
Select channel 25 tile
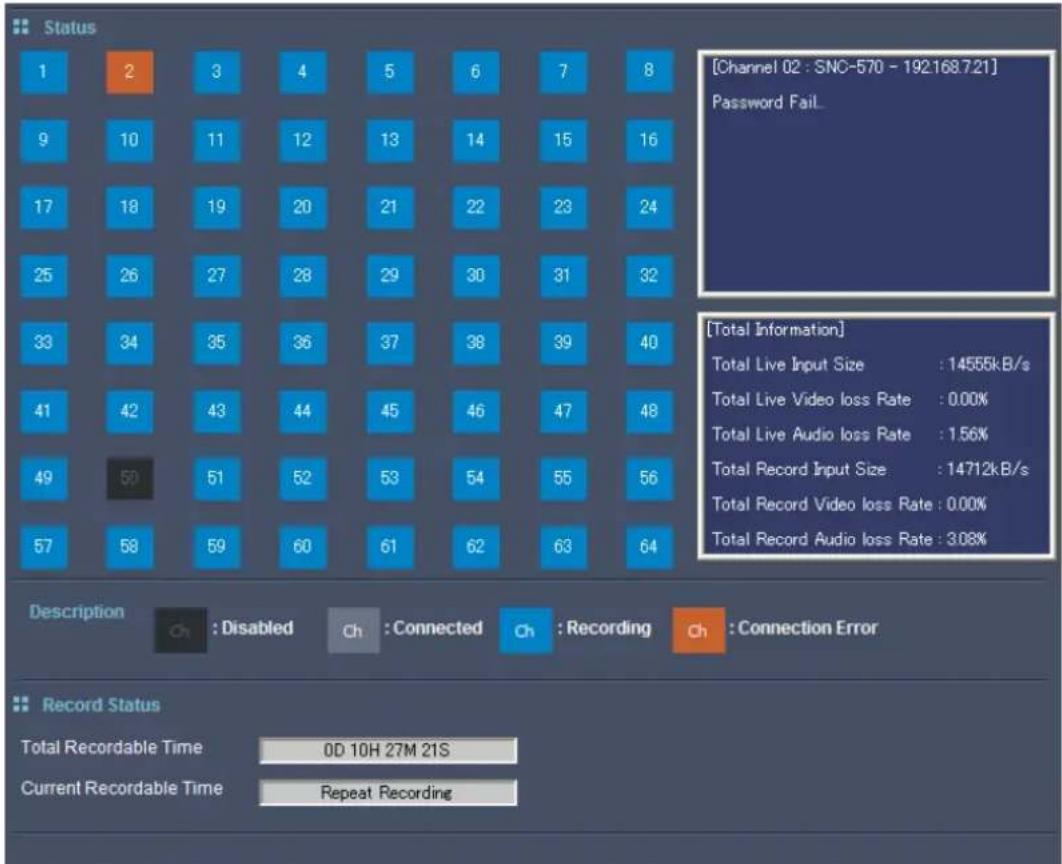(x=43, y=276)
